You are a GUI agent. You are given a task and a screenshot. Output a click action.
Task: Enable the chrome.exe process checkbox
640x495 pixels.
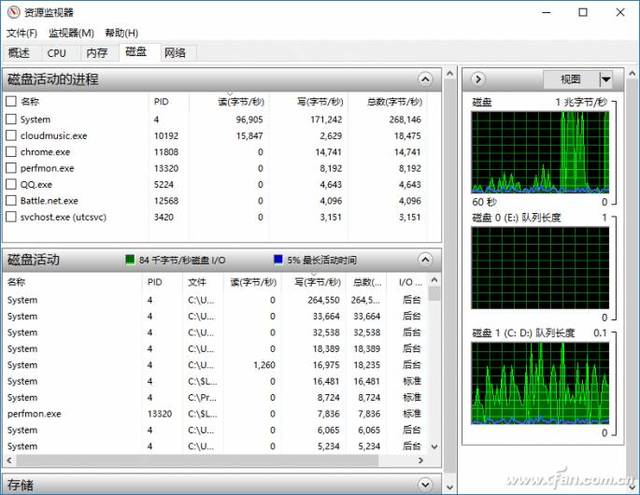click(11, 152)
